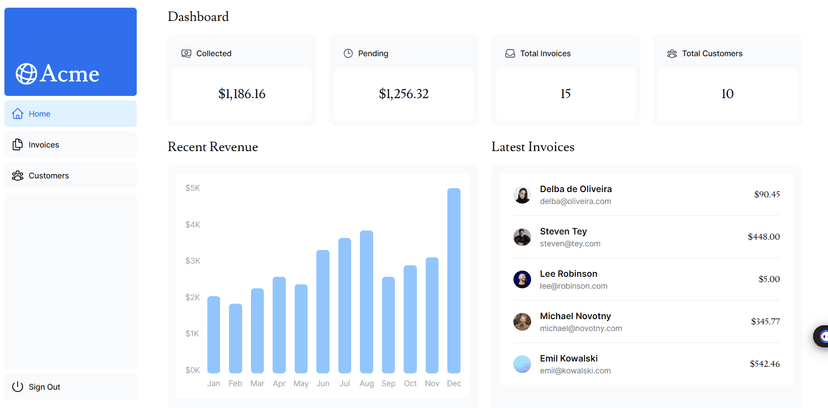Click the Acme globe logo icon
This screenshot has height=408, width=828.
point(26,74)
